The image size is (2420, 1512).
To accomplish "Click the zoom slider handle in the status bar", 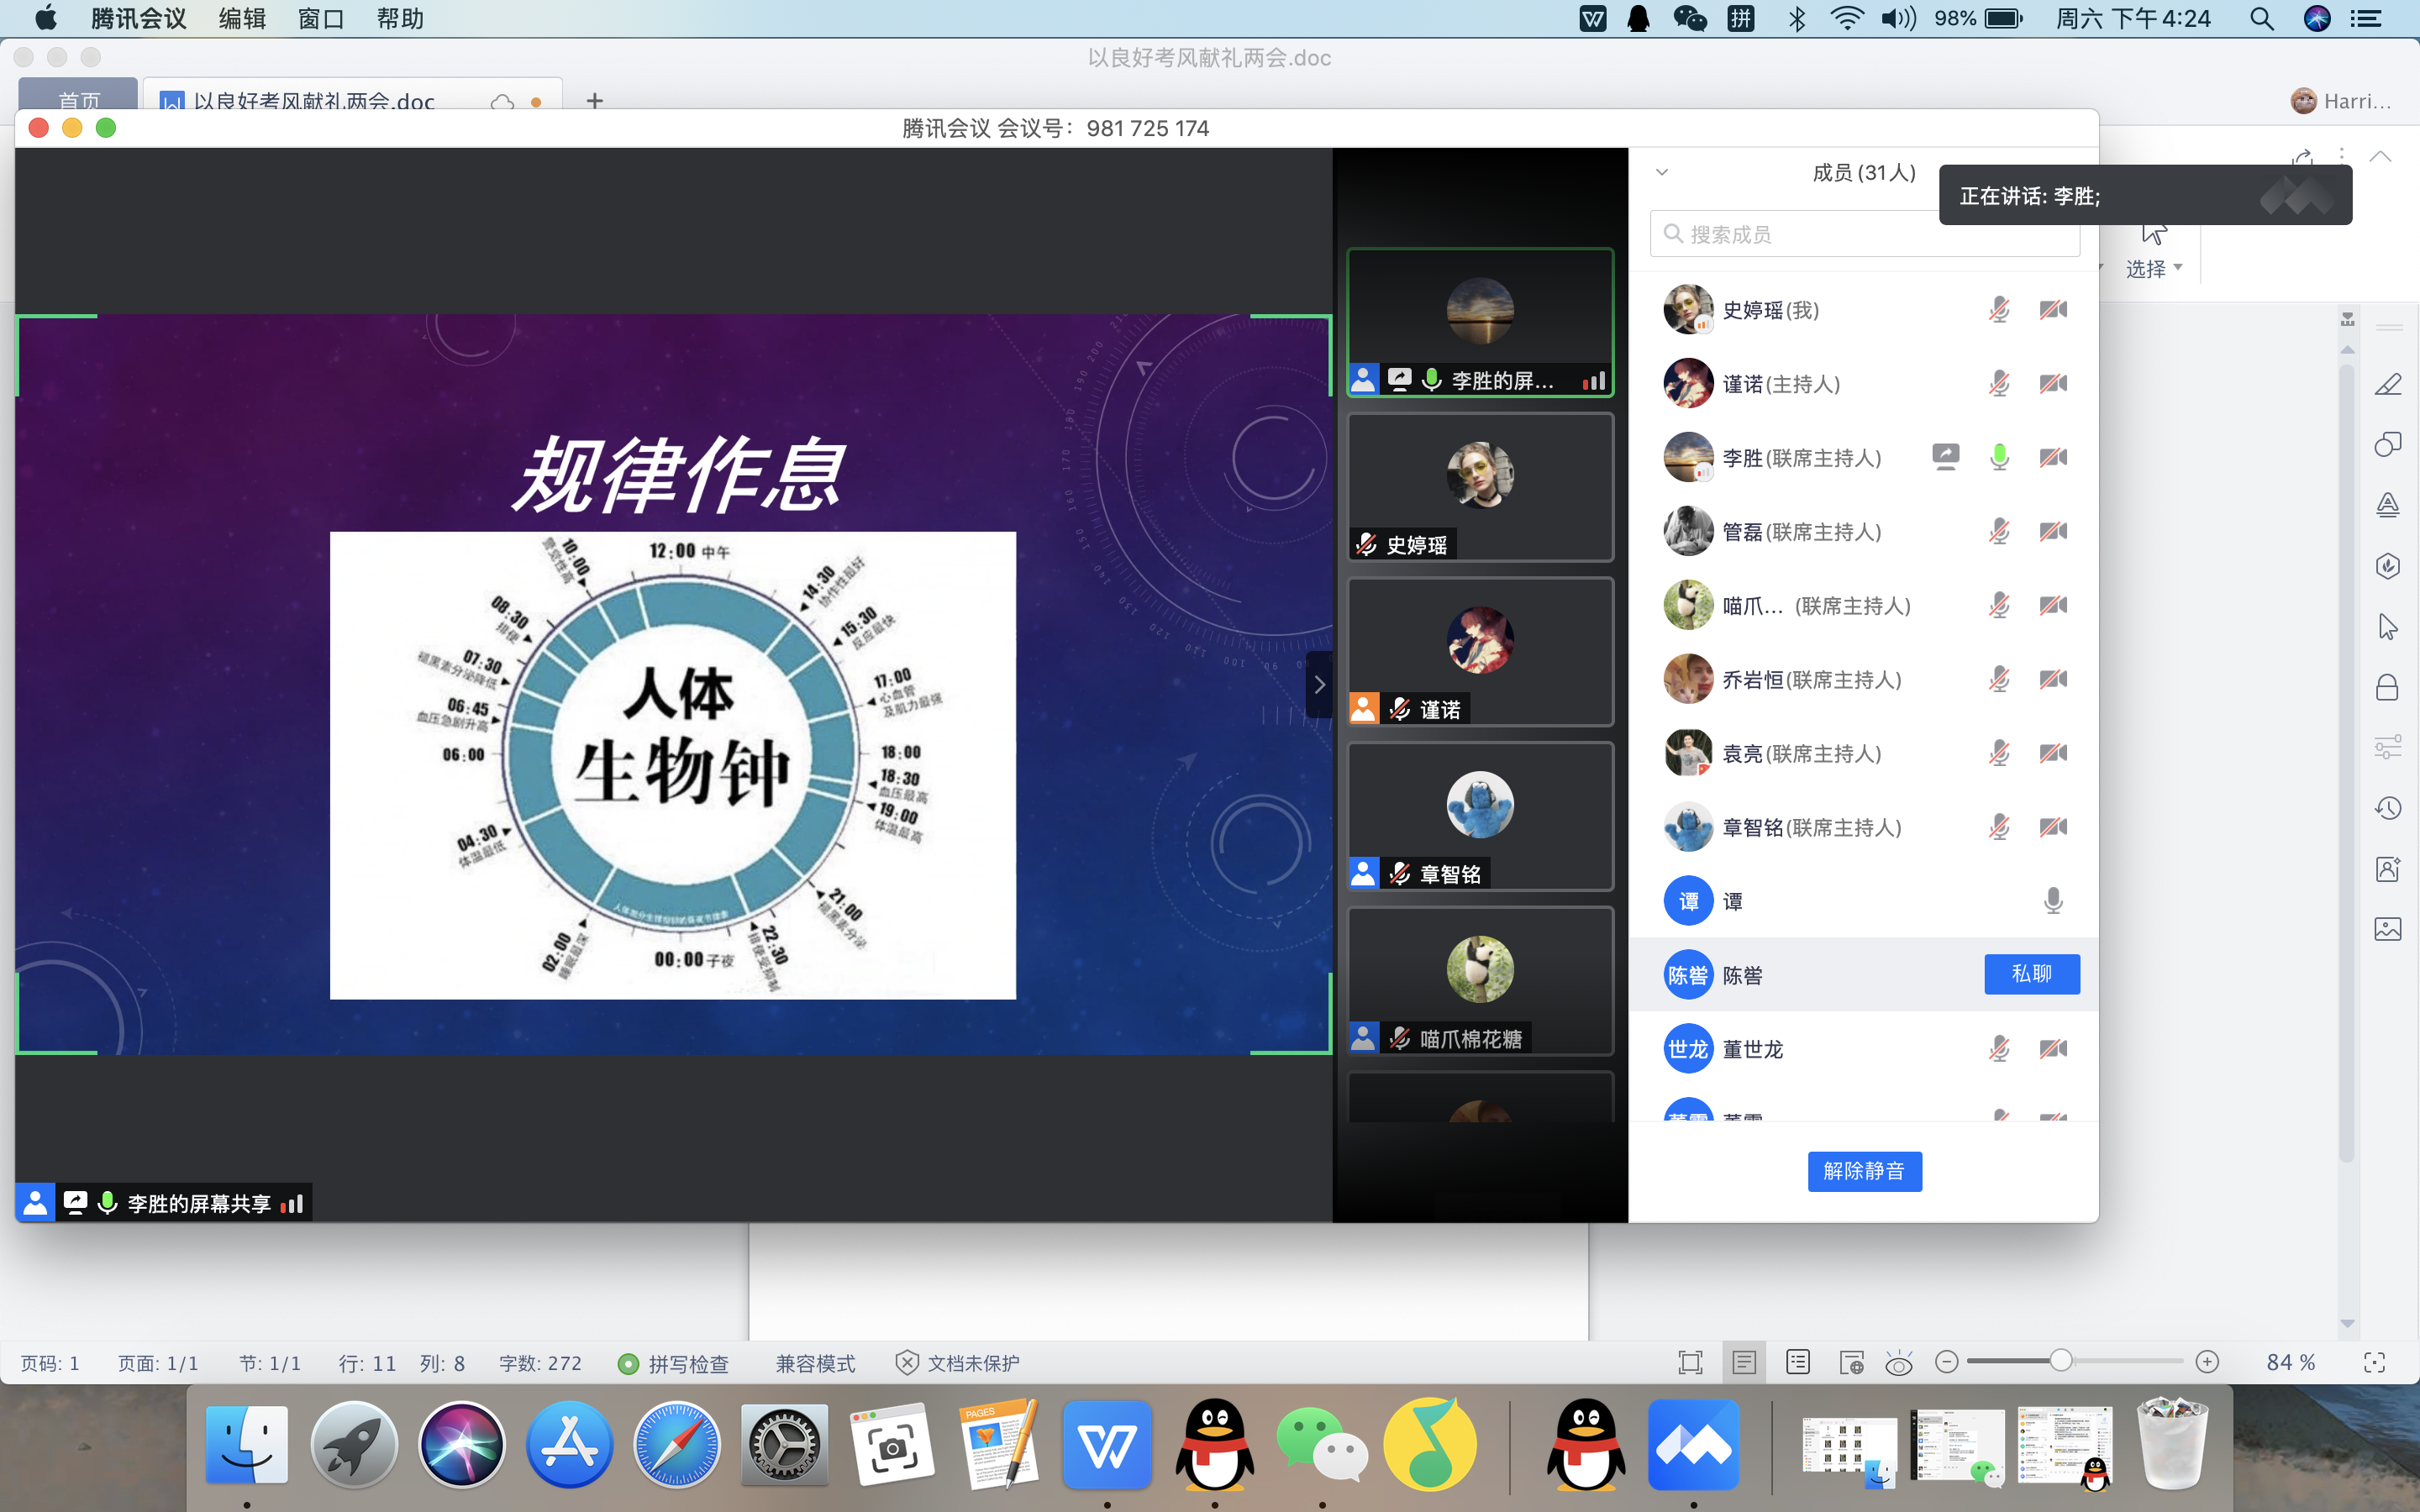I will (x=2060, y=1361).
